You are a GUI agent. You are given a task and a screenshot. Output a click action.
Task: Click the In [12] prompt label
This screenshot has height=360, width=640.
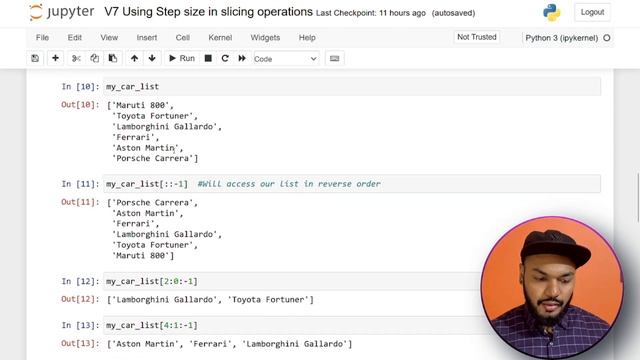80,281
